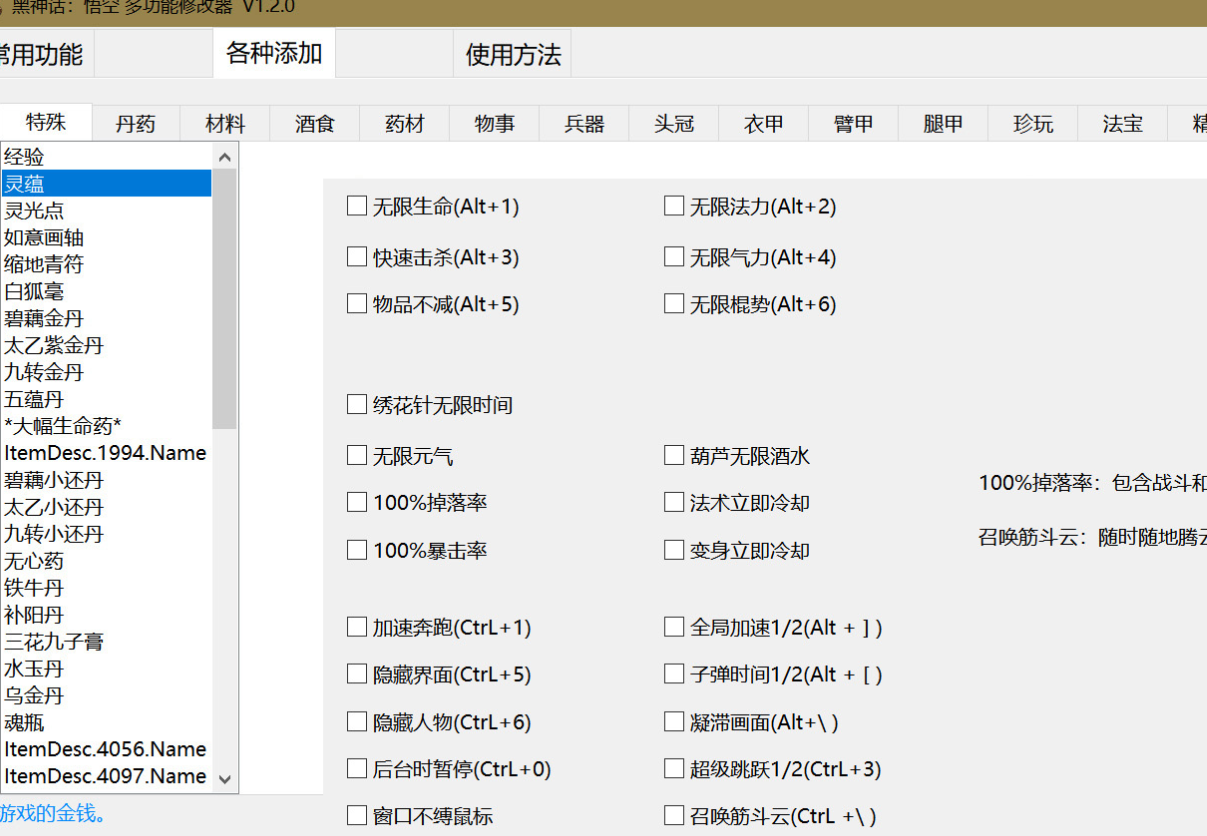1207x836 pixels.
Task: Check the 快速击杀 option
Action: [357, 257]
